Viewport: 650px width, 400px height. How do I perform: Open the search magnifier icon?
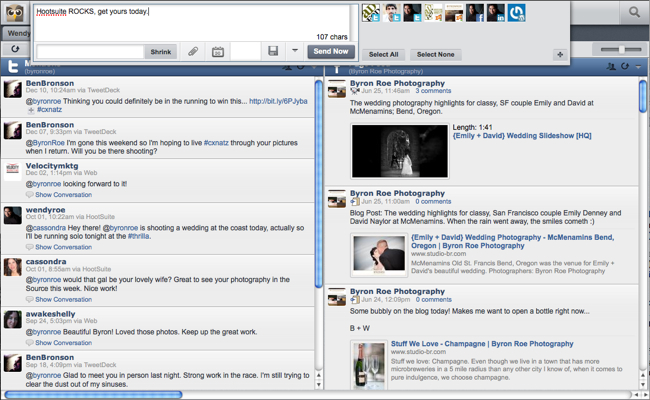click(634, 12)
